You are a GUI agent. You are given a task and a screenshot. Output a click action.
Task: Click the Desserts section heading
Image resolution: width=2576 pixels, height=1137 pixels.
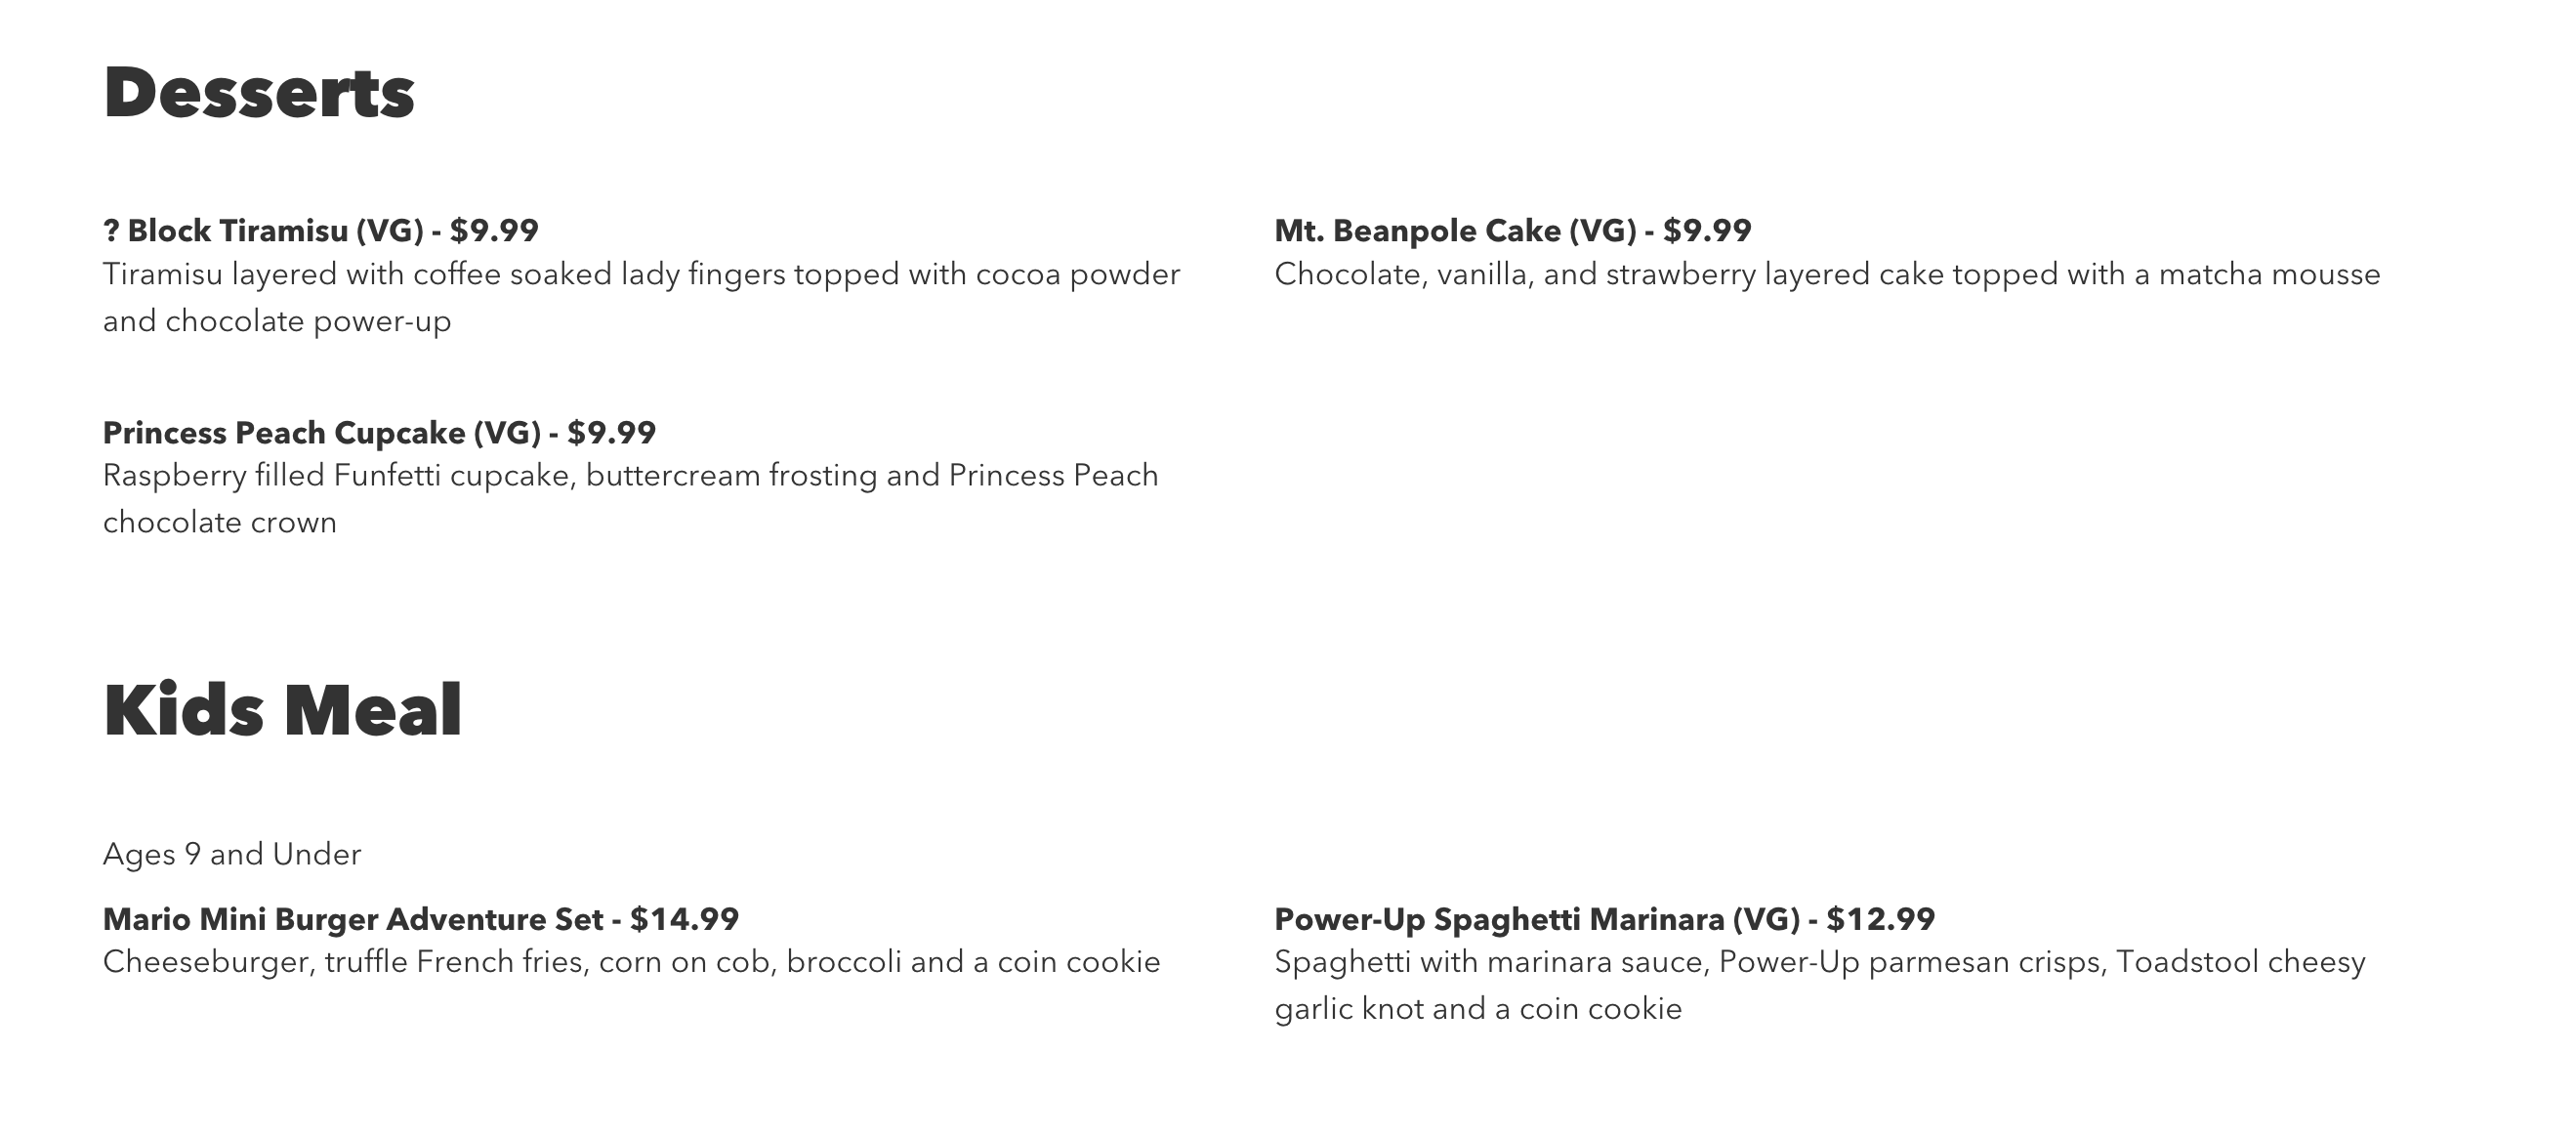click(258, 93)
